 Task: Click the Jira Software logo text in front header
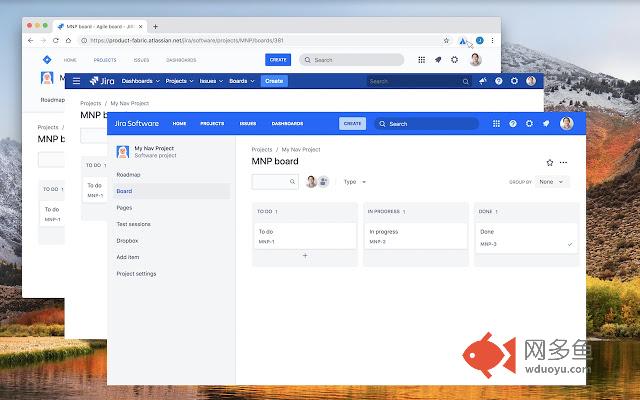pyautogui.click(x=137, y=123)
